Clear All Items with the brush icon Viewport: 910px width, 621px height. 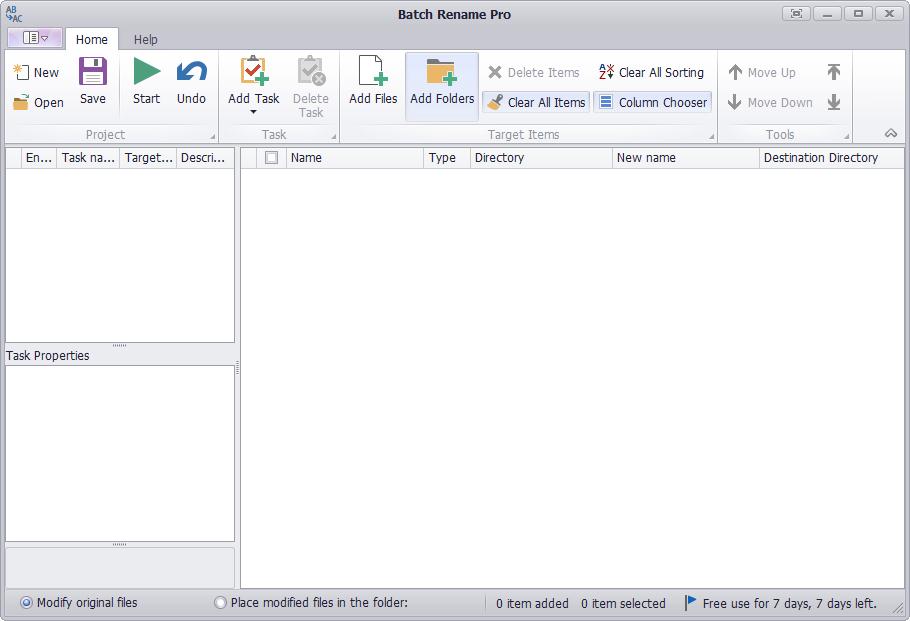point(536,102)
